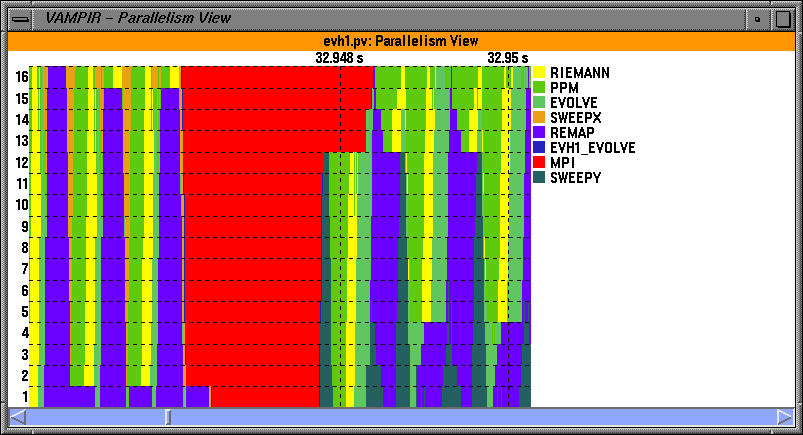Click the 32.95 s time marker label

point(508,58)
